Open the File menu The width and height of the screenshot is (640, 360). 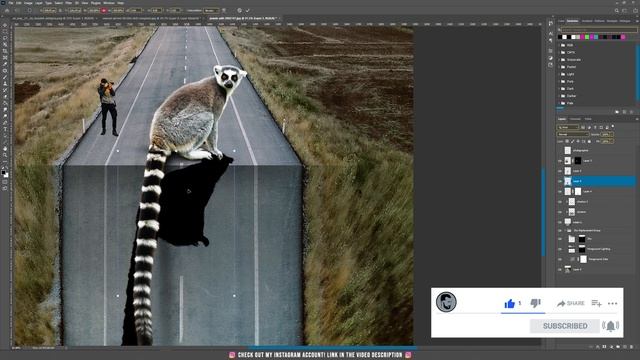coord(11,3)
